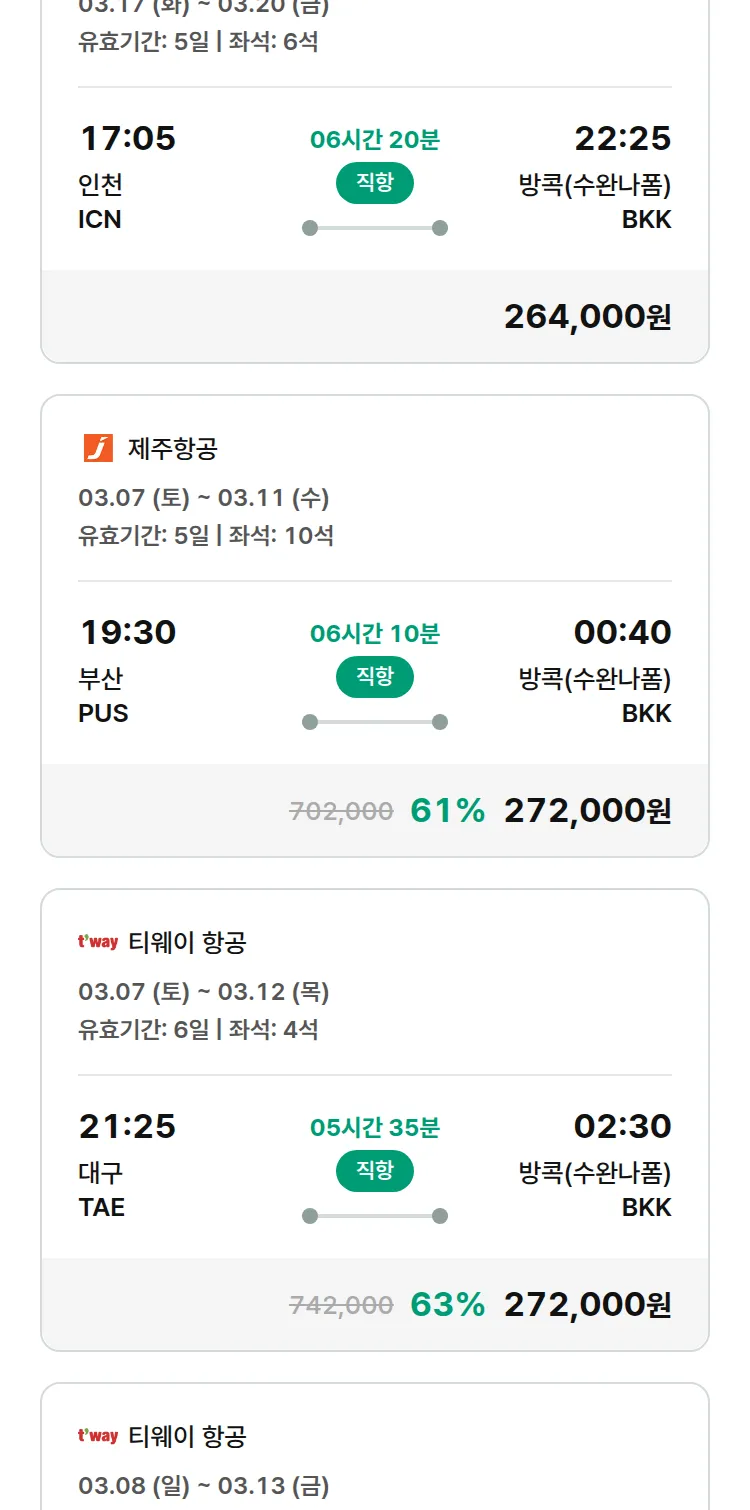Viewport: 750px width, 1510px height.
Task: Select the 264,000원 price for the Incheon flight
Action: (x=587, y=316)
